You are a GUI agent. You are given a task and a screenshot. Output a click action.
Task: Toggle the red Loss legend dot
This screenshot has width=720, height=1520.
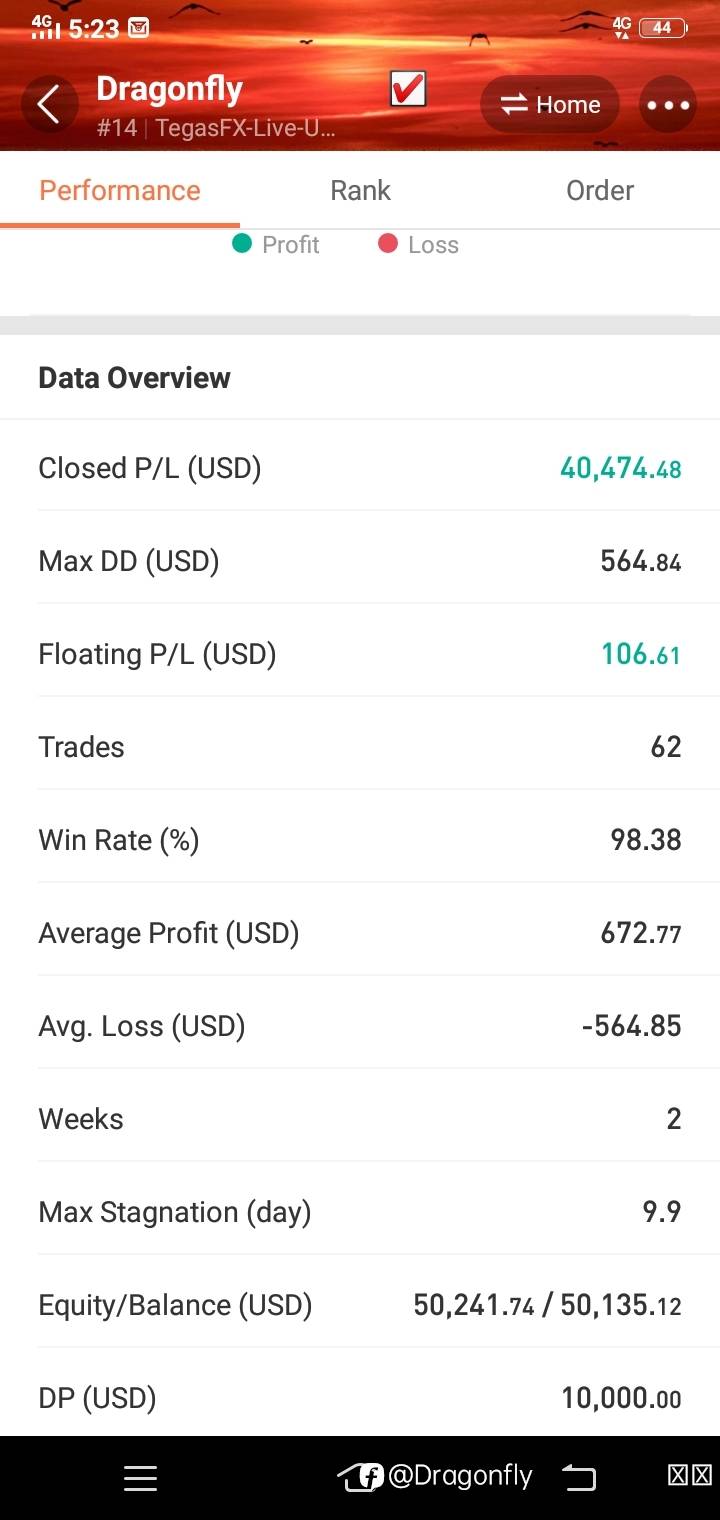pyautogui.click(x=388, y=244)
